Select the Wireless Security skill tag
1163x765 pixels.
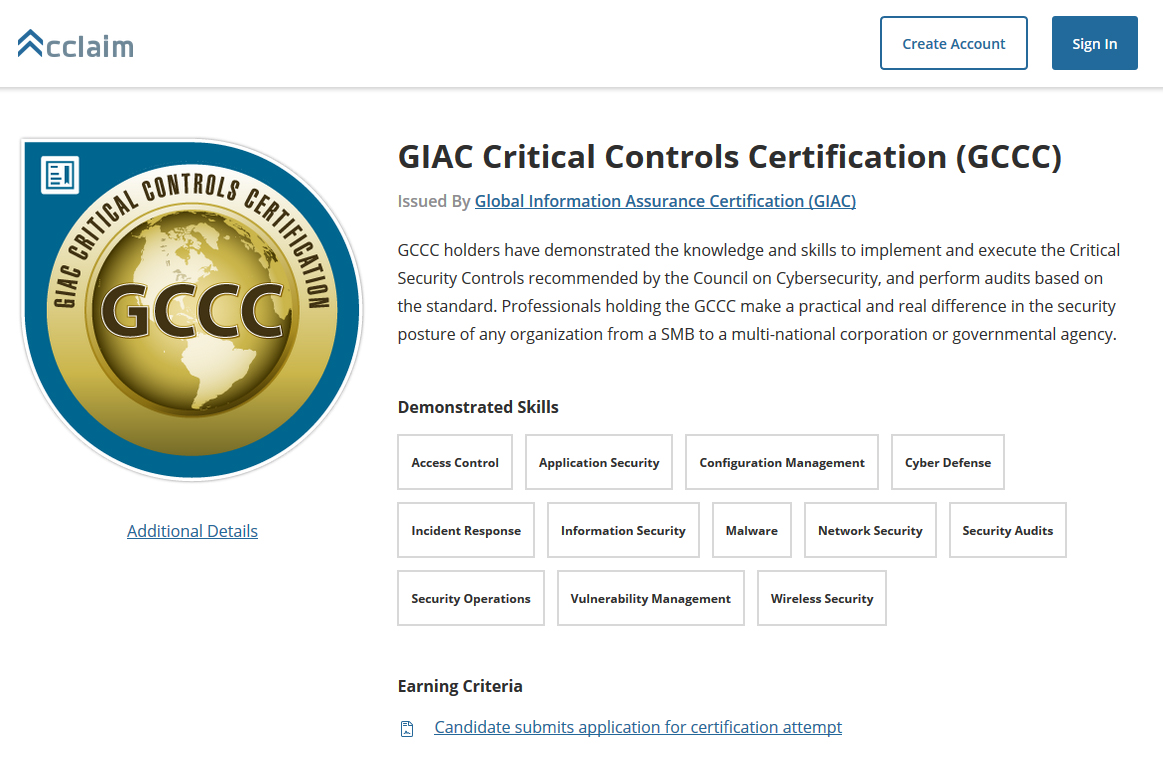822,598
